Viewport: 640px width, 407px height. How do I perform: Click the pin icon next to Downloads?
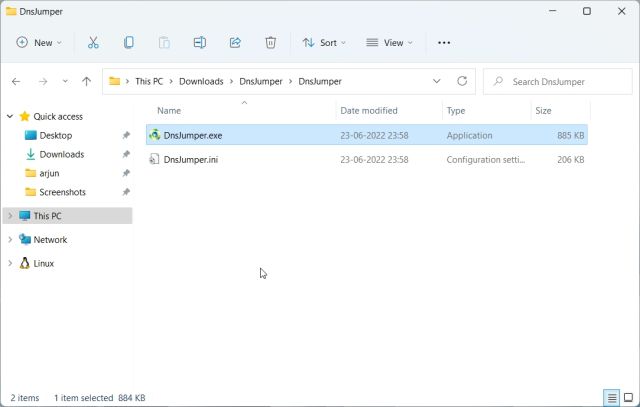(126, 154)
